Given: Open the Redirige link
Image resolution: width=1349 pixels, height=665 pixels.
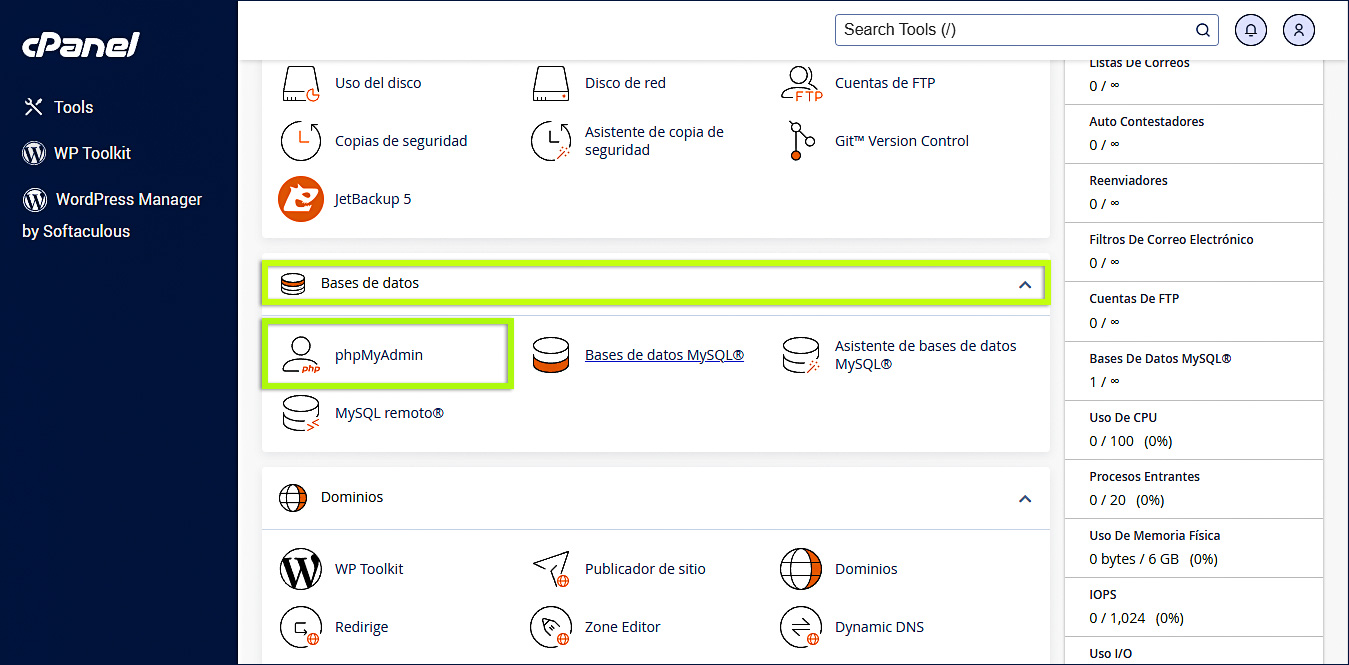Looking at the screenshot, I should point(361,627).
